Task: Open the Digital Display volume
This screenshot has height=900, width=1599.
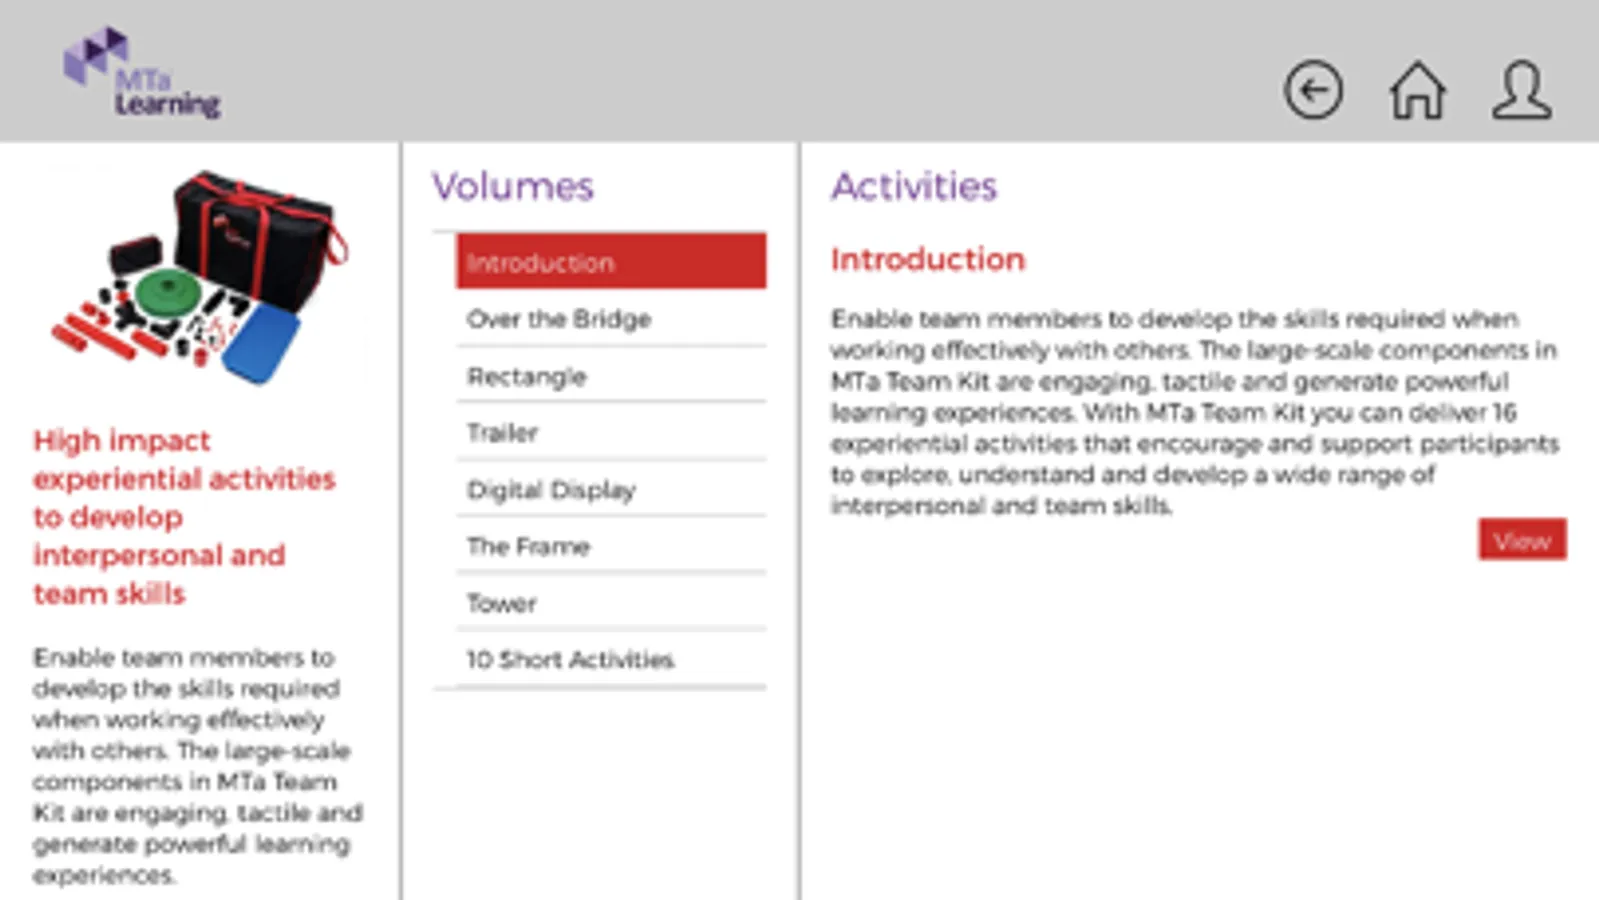Action: (x=611, y=489)
